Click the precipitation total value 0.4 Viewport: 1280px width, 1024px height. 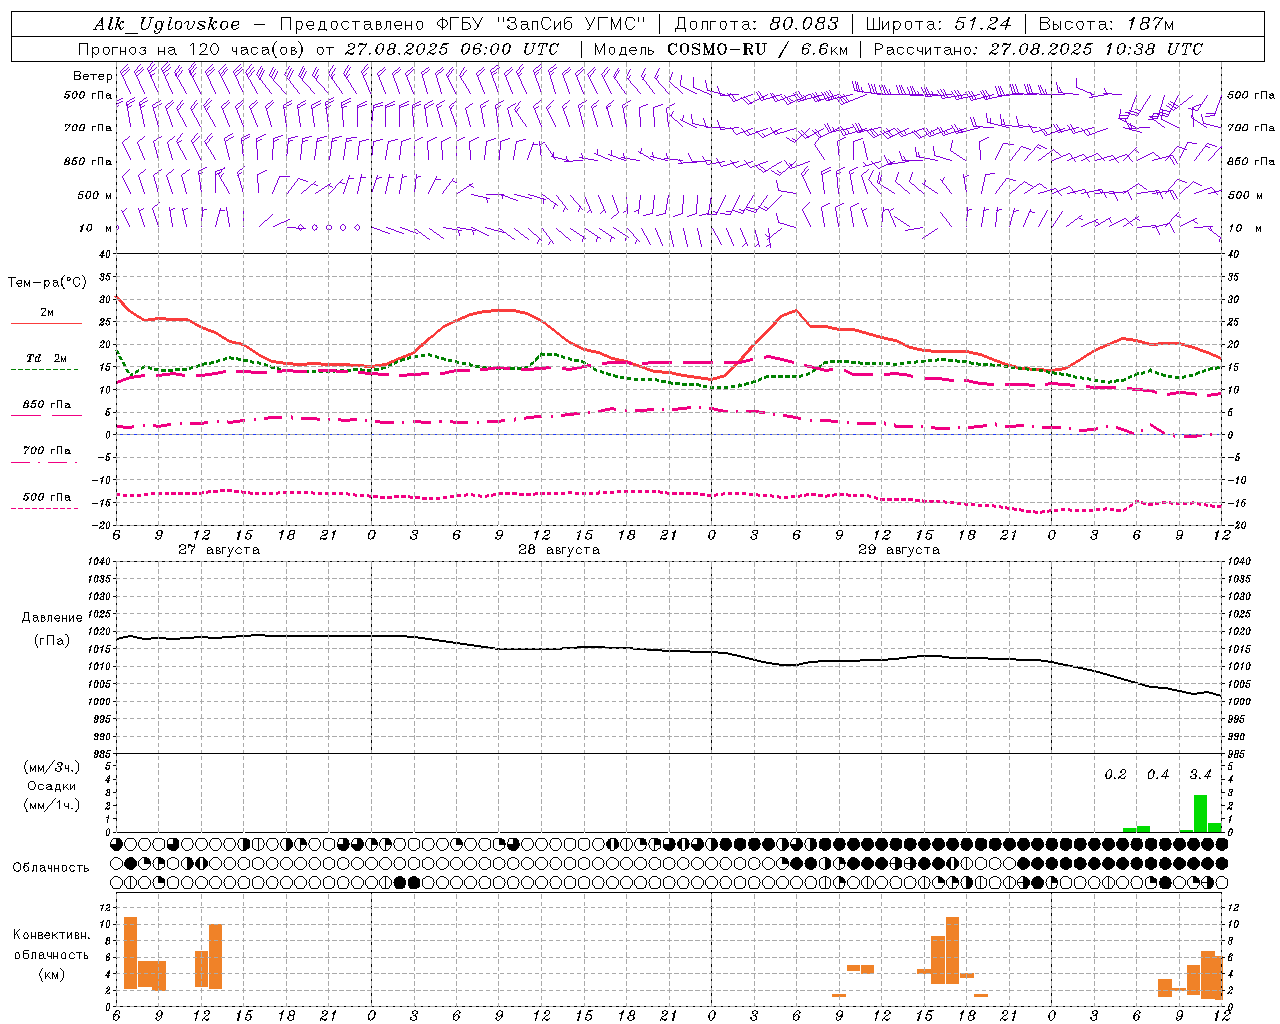[x=1158, y=774]
